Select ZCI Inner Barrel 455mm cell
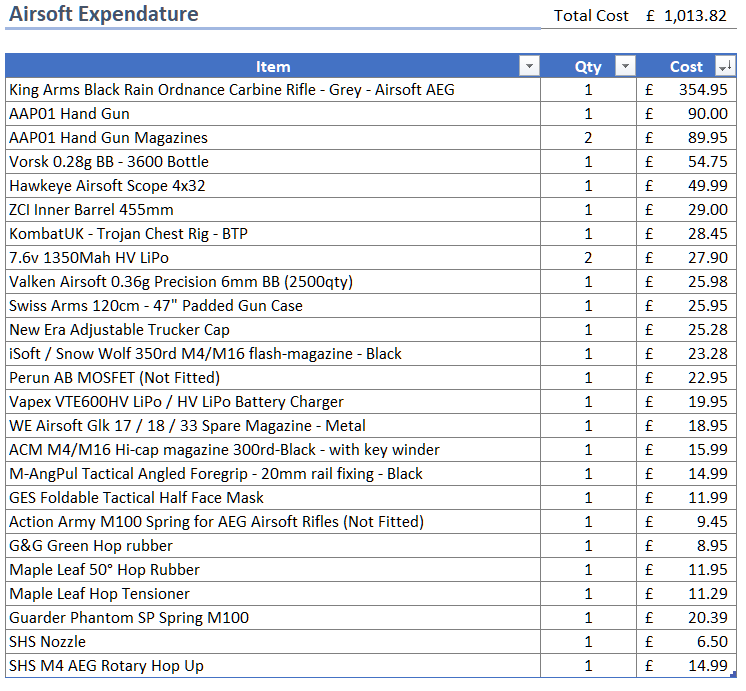This screenshot has height=691, width=746. coord(273,209)
